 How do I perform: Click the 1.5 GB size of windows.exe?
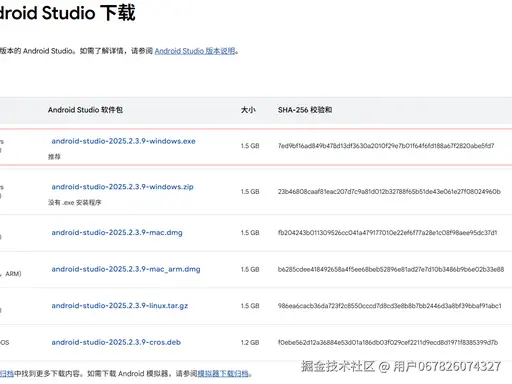pos(250,146)
